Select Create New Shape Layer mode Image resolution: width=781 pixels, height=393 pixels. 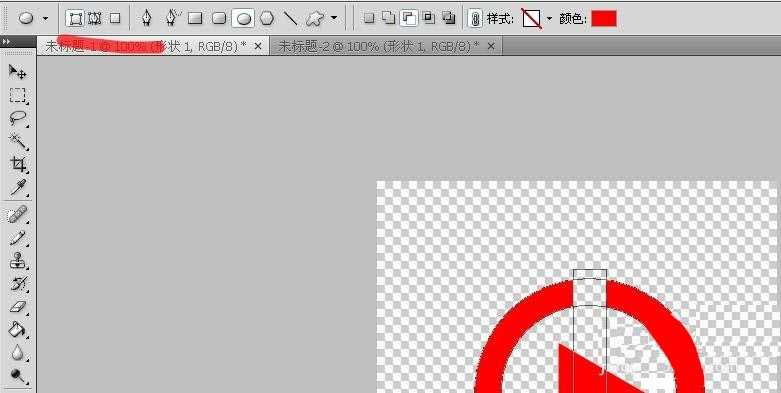[x=369, y=19]
